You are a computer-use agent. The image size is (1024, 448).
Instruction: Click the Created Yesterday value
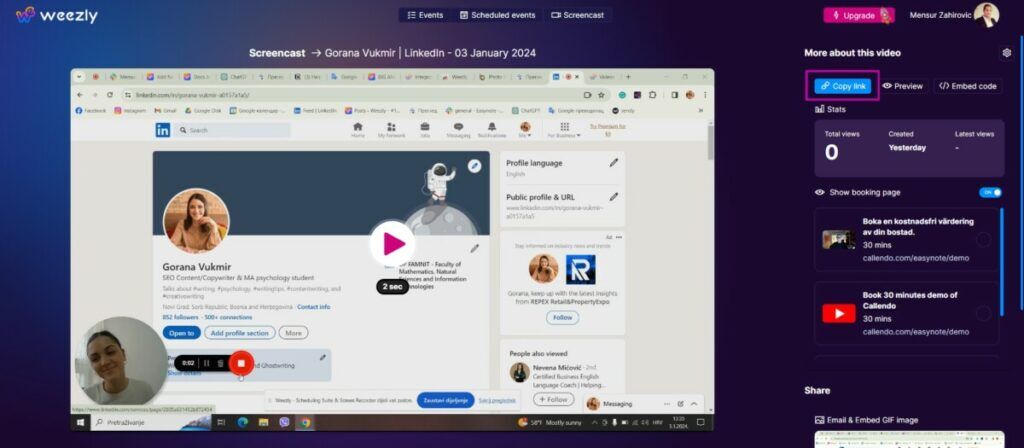(907, 148)
